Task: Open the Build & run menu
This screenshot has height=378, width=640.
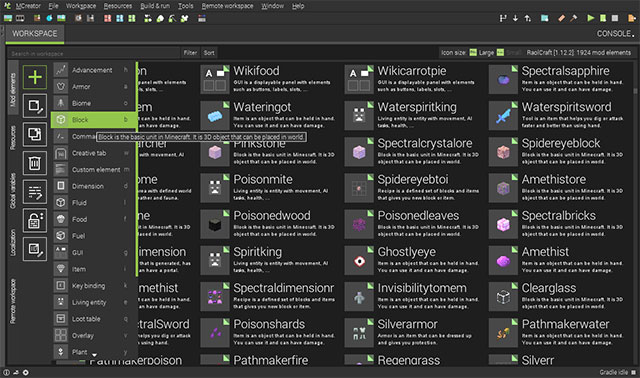Action: pos(155,6)
